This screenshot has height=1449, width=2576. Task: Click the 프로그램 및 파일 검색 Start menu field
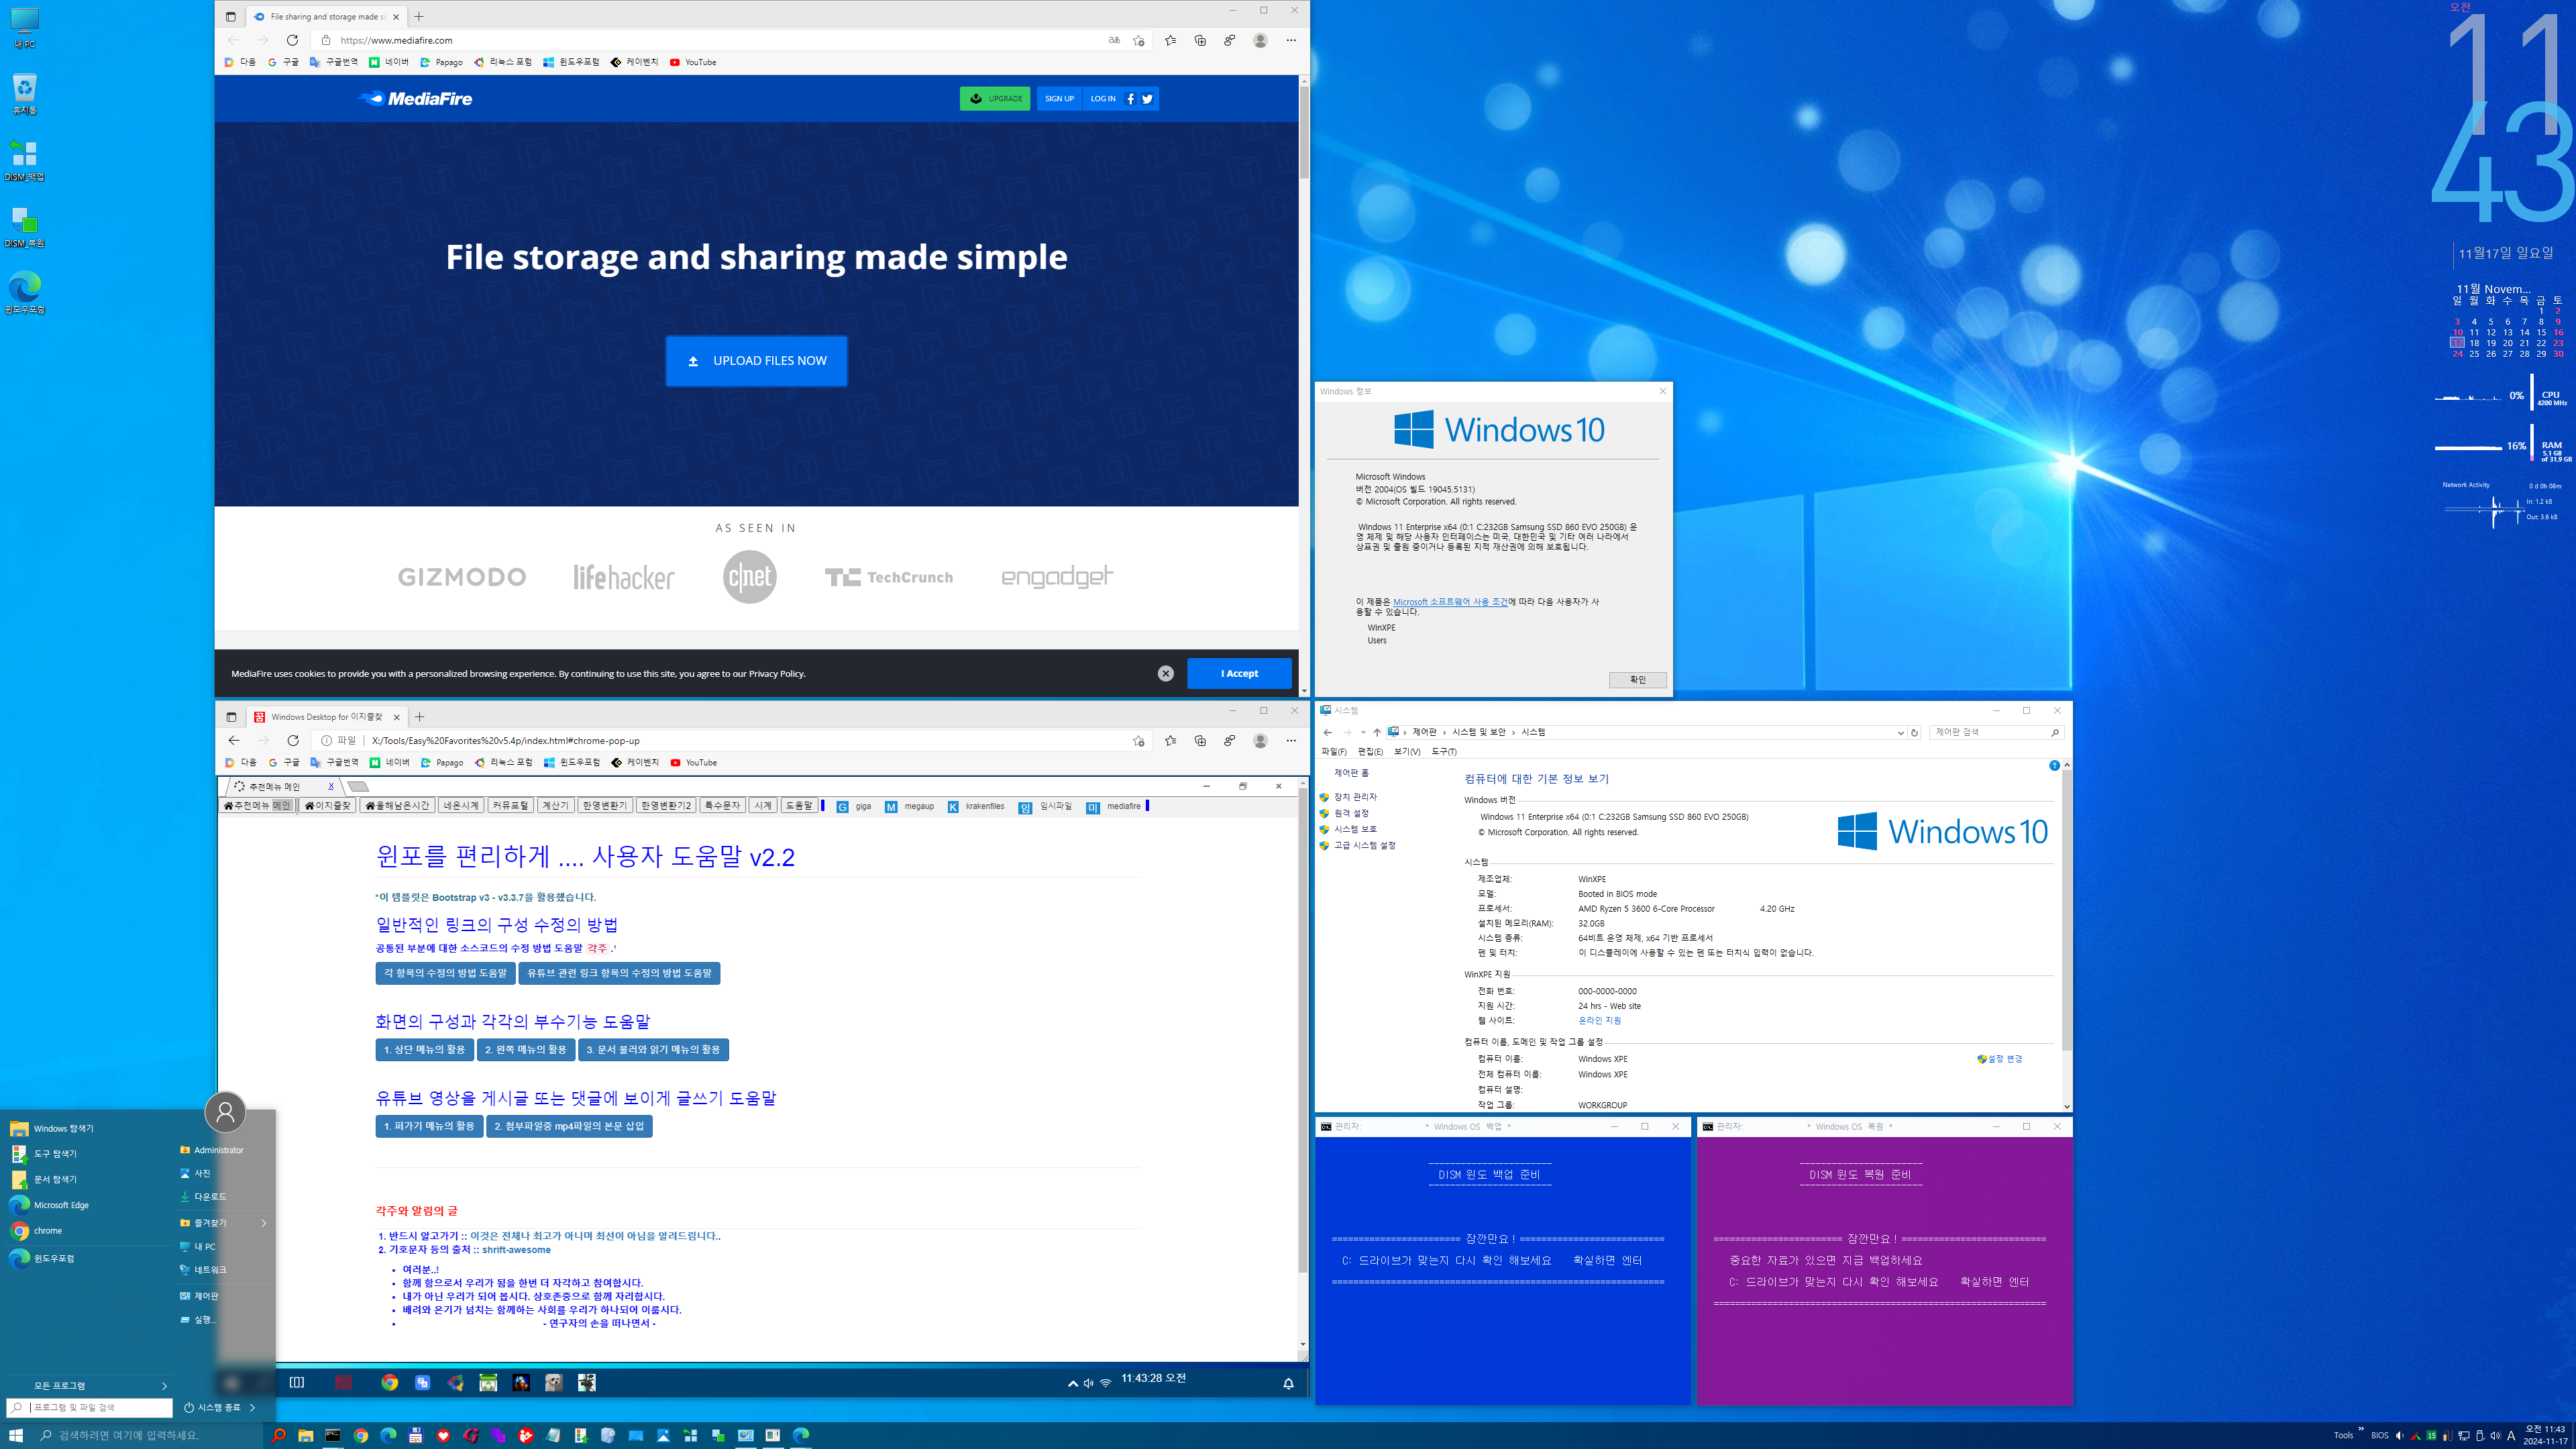click(90, 1407)
